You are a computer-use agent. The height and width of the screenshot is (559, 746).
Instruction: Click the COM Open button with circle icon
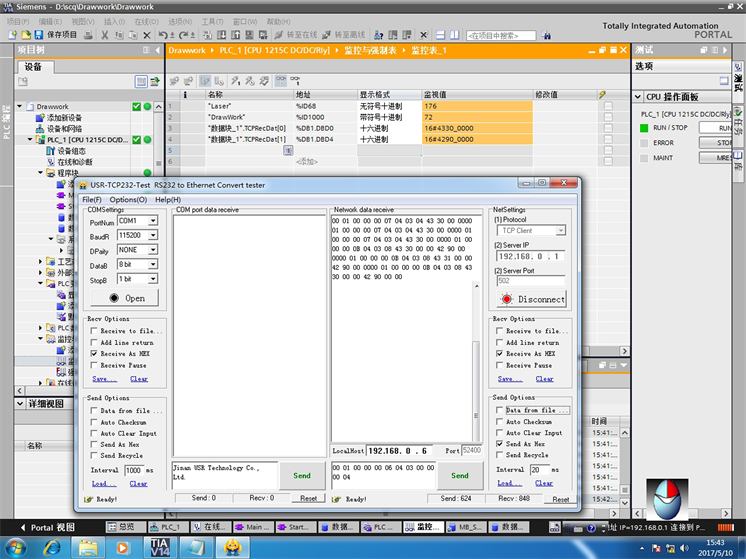[x=127, y=298]
